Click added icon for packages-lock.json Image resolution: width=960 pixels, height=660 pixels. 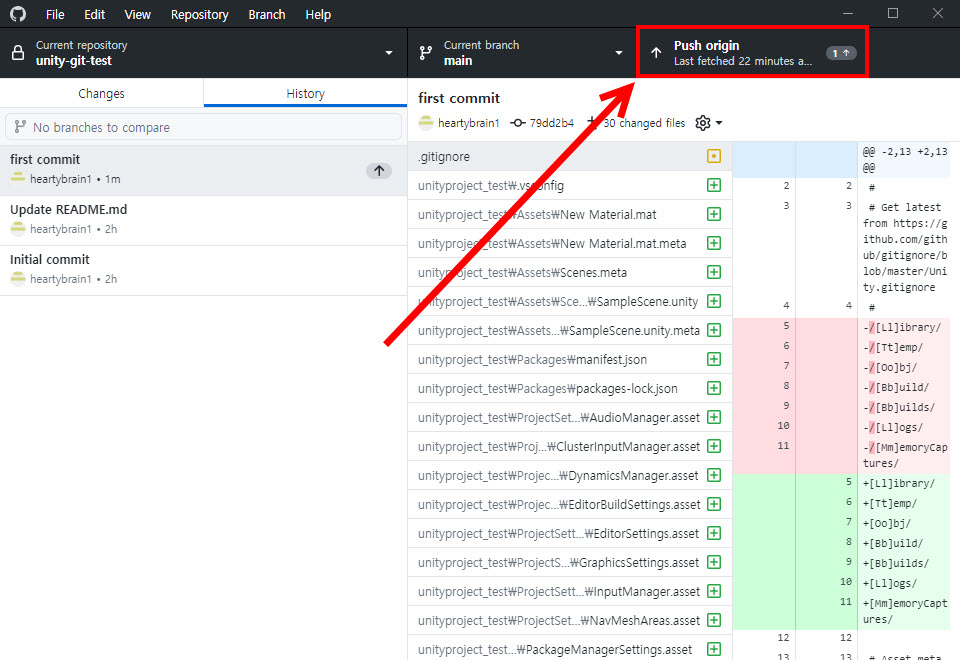pyautogui.click(x=714, y=388)
